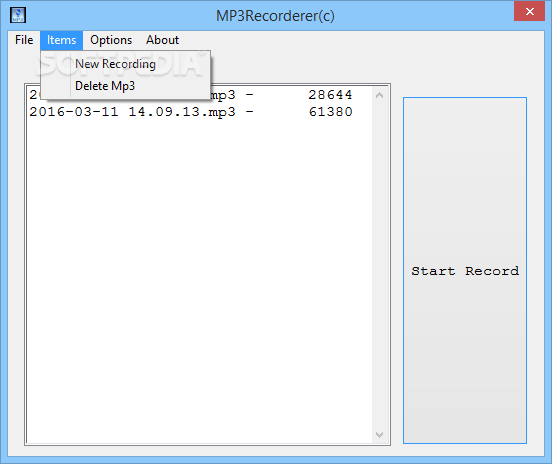Choose Delete Mp3 menu entry

click(126, 86)
